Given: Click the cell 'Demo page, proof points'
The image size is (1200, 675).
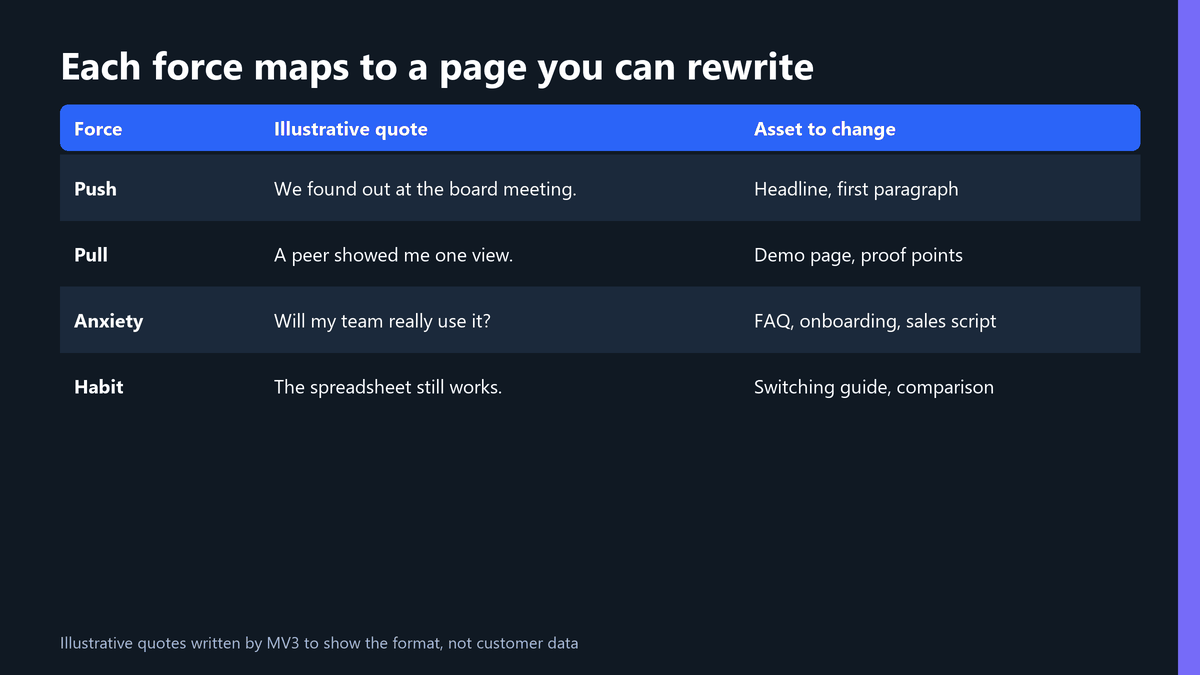Looking at the screenshot, I should coord(858,255).
